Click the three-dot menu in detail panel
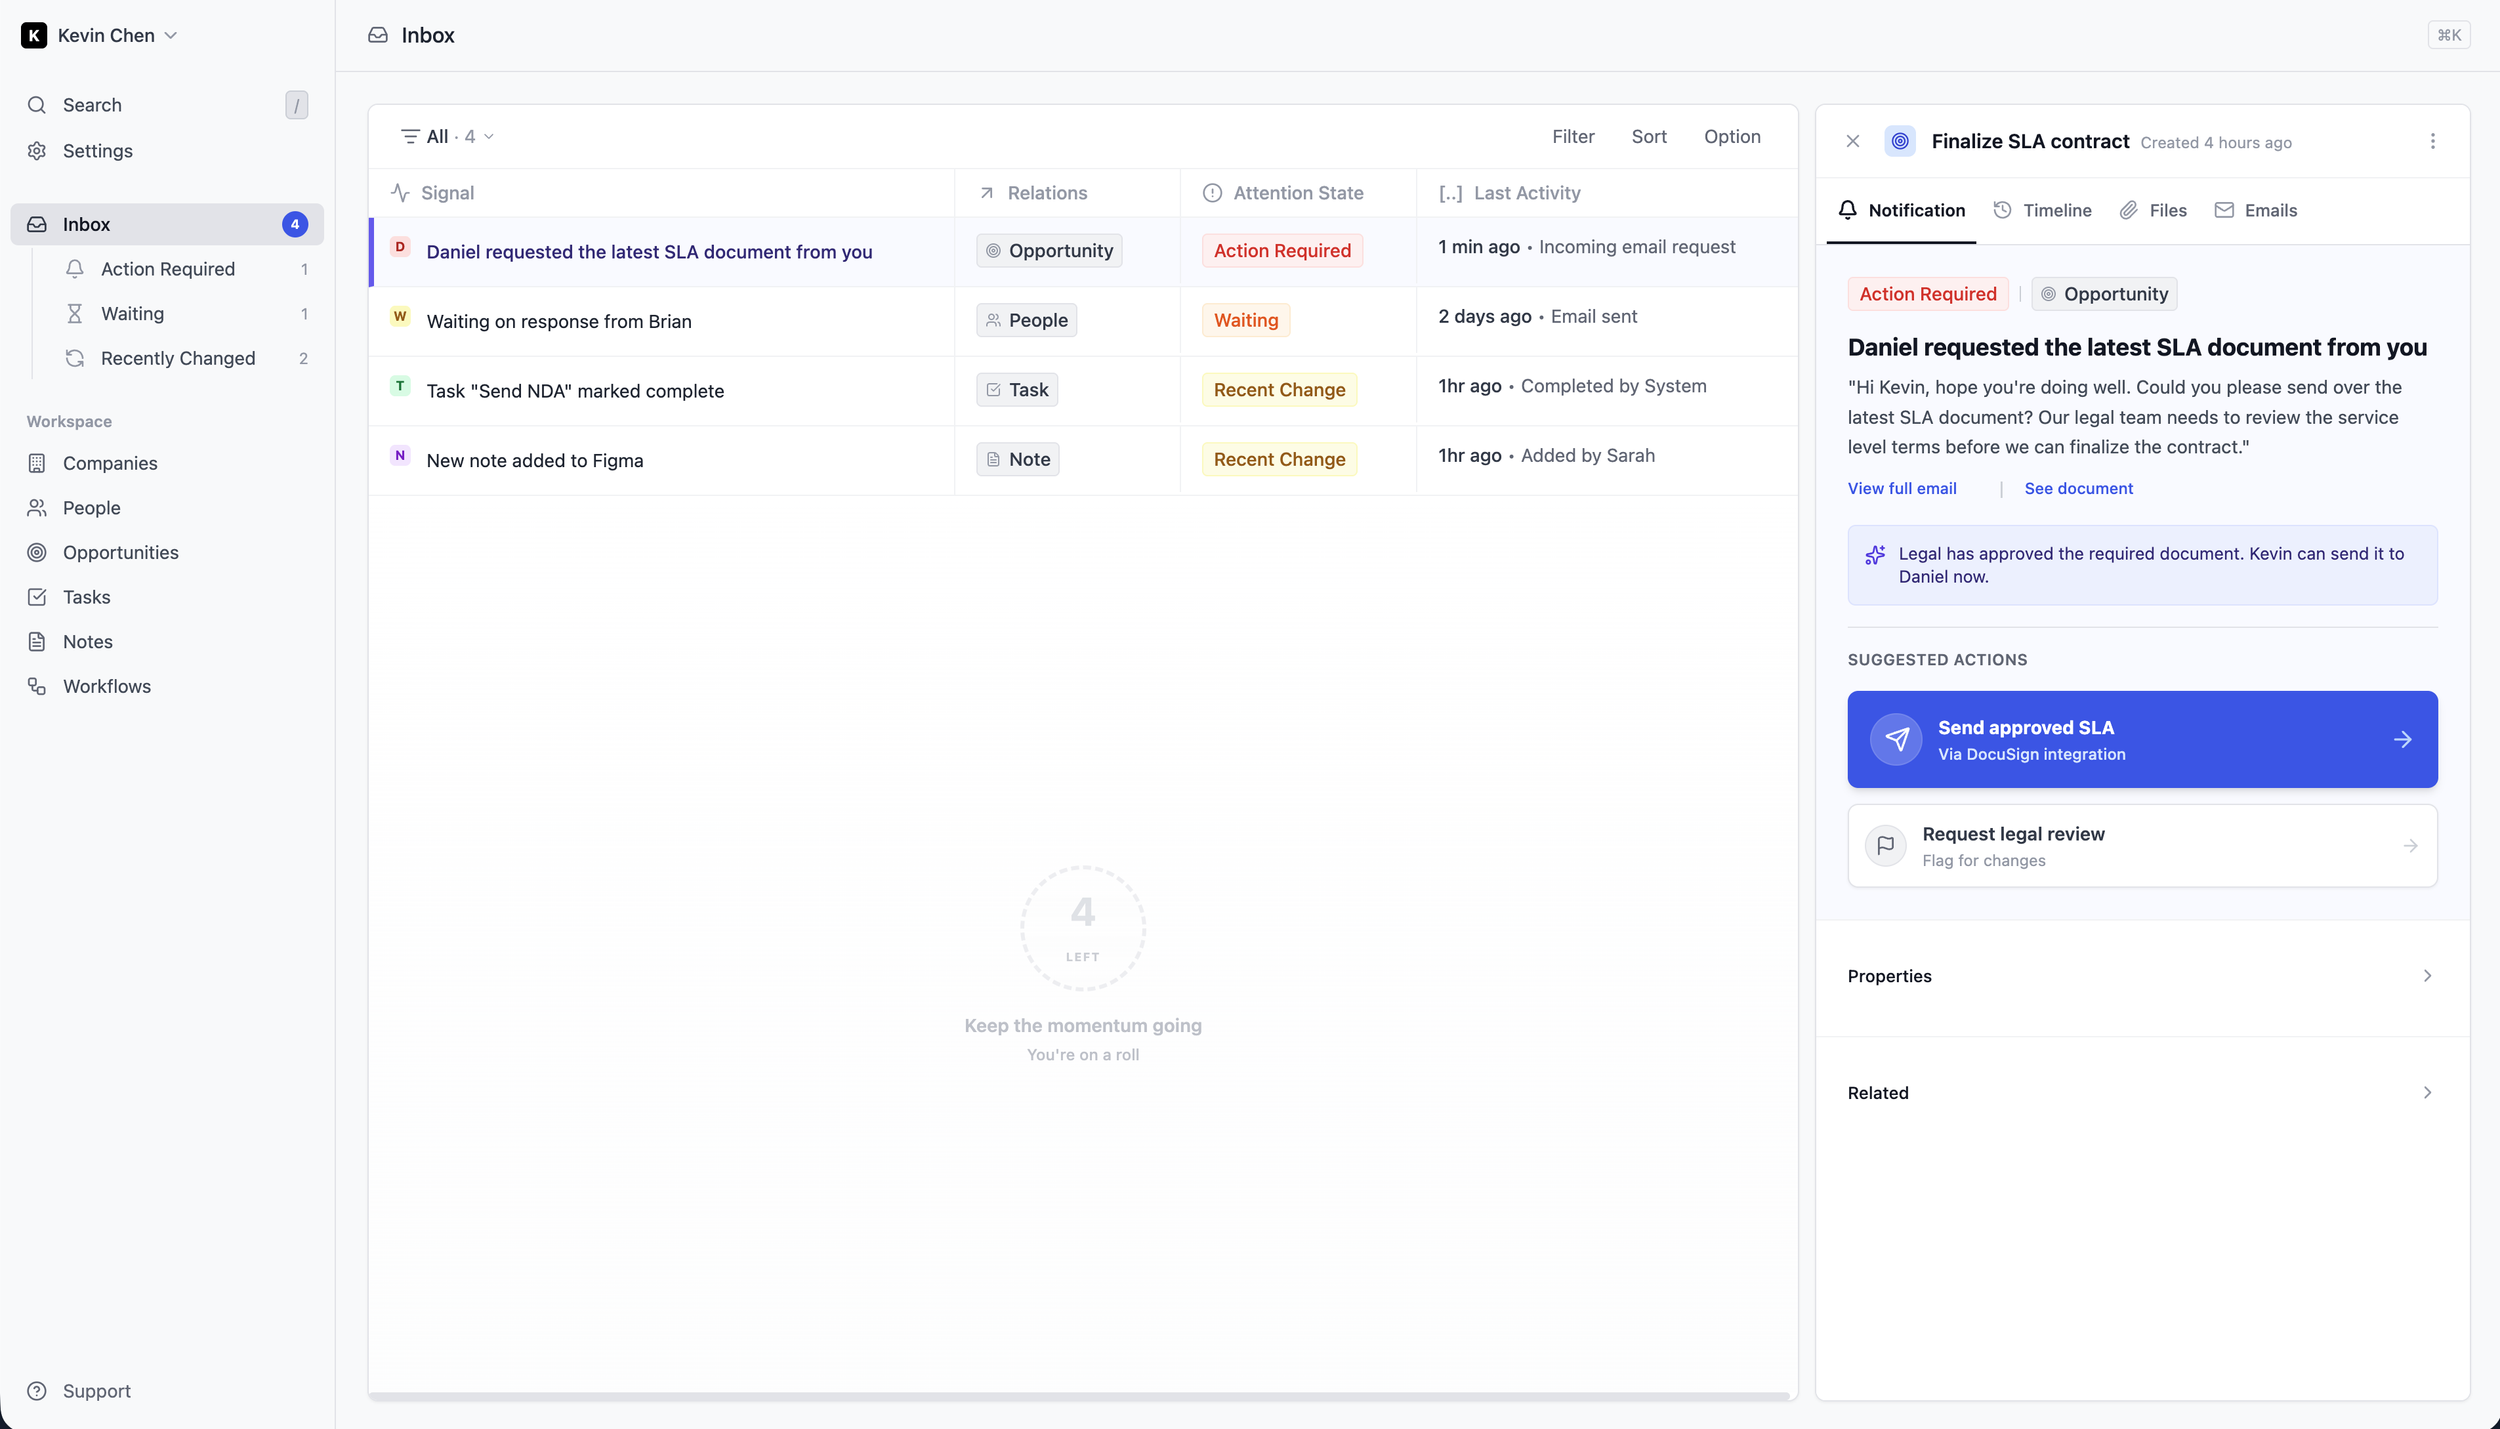 pos(2432,141)
